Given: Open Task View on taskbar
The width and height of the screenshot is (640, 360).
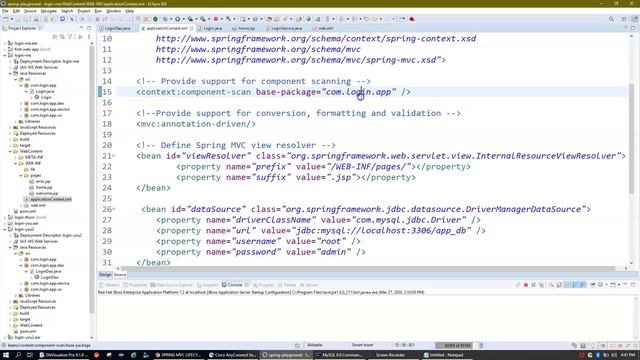Looking at the screenshot, I should click(29, 355).
